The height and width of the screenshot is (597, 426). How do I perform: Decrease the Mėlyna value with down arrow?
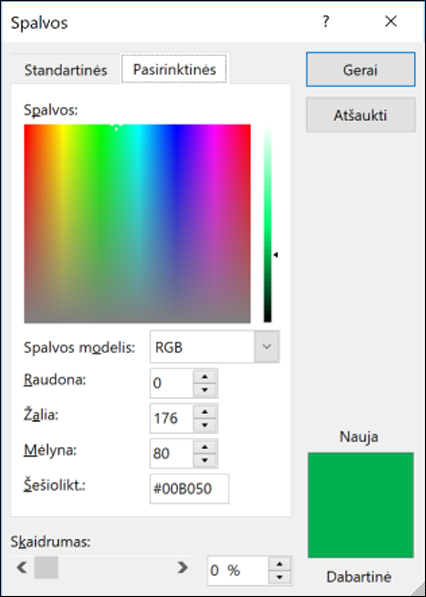[205, 460]
